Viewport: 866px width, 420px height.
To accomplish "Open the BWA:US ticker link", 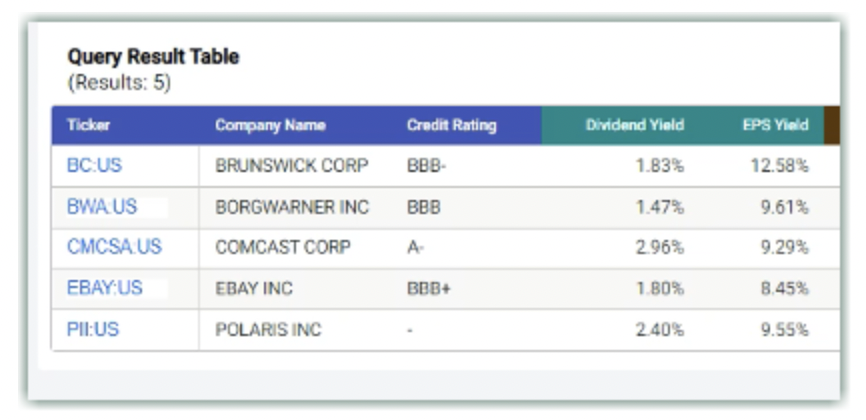I will coord(101,207).
